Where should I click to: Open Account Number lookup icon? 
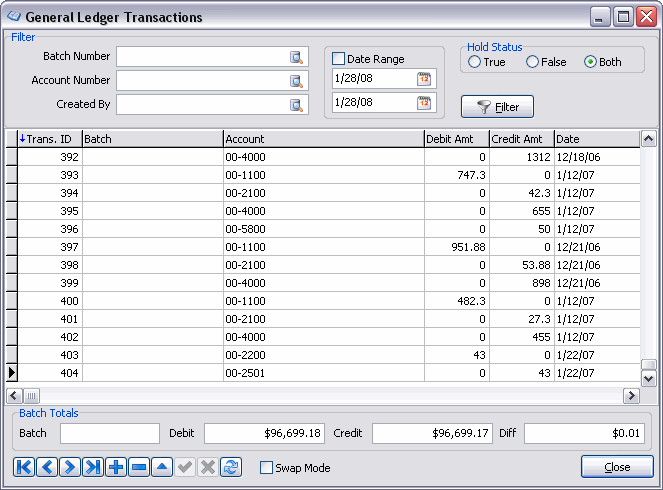point(296,81)
